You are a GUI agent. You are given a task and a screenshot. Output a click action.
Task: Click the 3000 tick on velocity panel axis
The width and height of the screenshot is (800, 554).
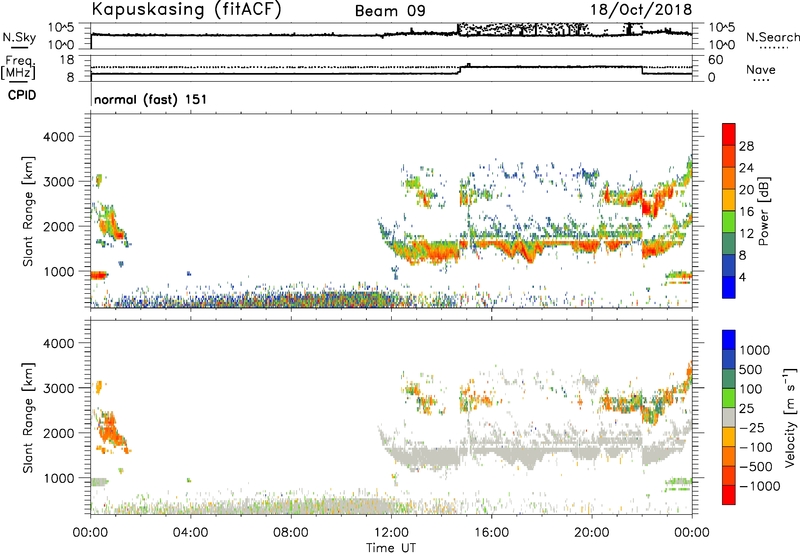[58, 388]
